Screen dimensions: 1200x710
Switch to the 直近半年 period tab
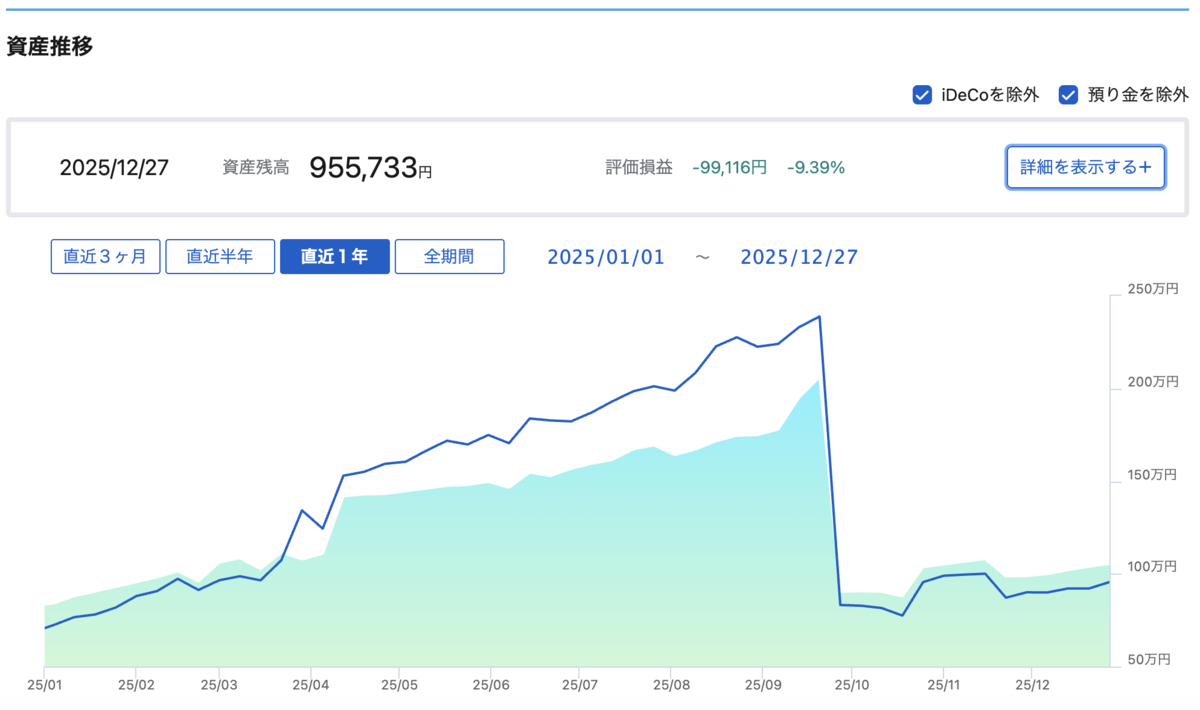click(220, 256)
